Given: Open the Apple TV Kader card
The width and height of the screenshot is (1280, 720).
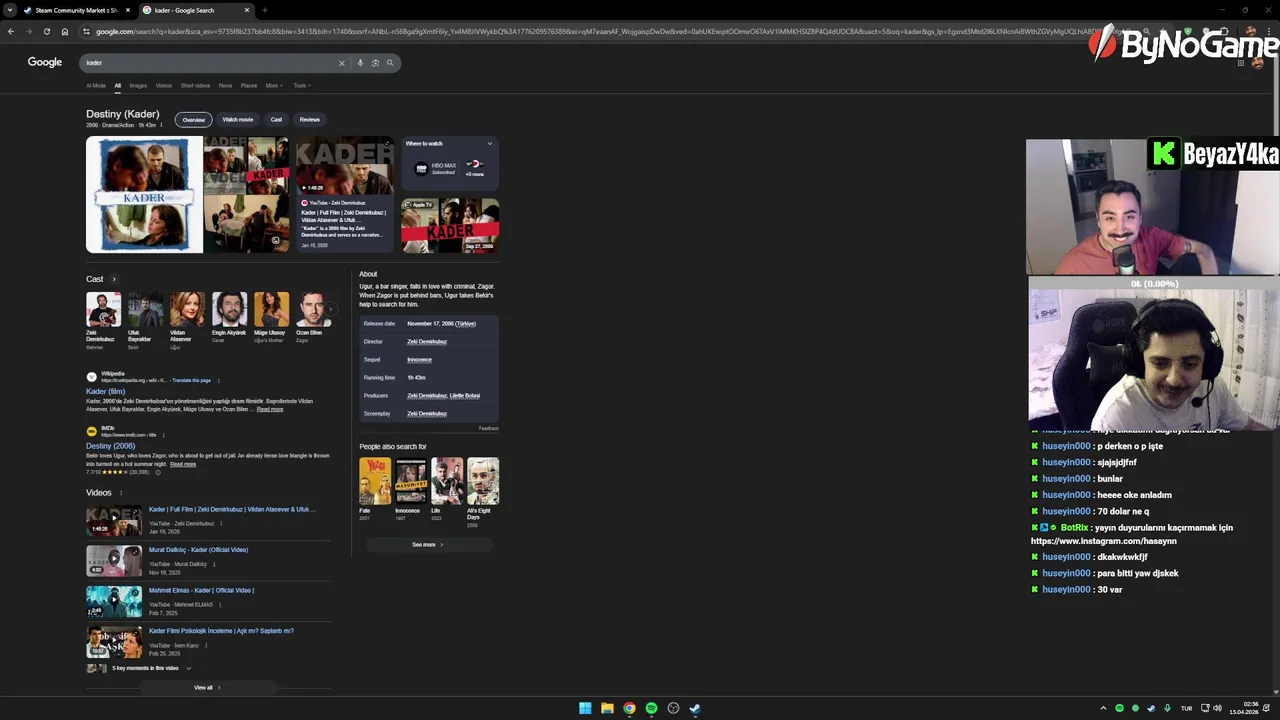Looking at the screenshot, I should [450, 226].
